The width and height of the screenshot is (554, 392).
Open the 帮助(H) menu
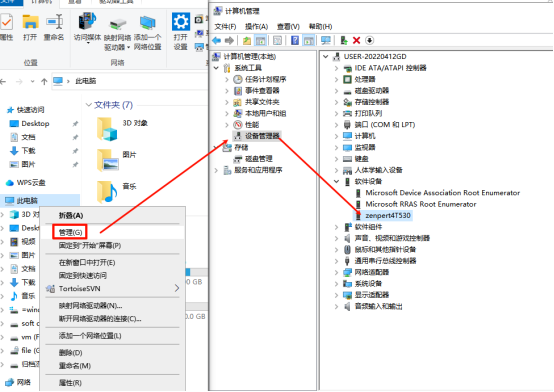(x=320, y=27)
